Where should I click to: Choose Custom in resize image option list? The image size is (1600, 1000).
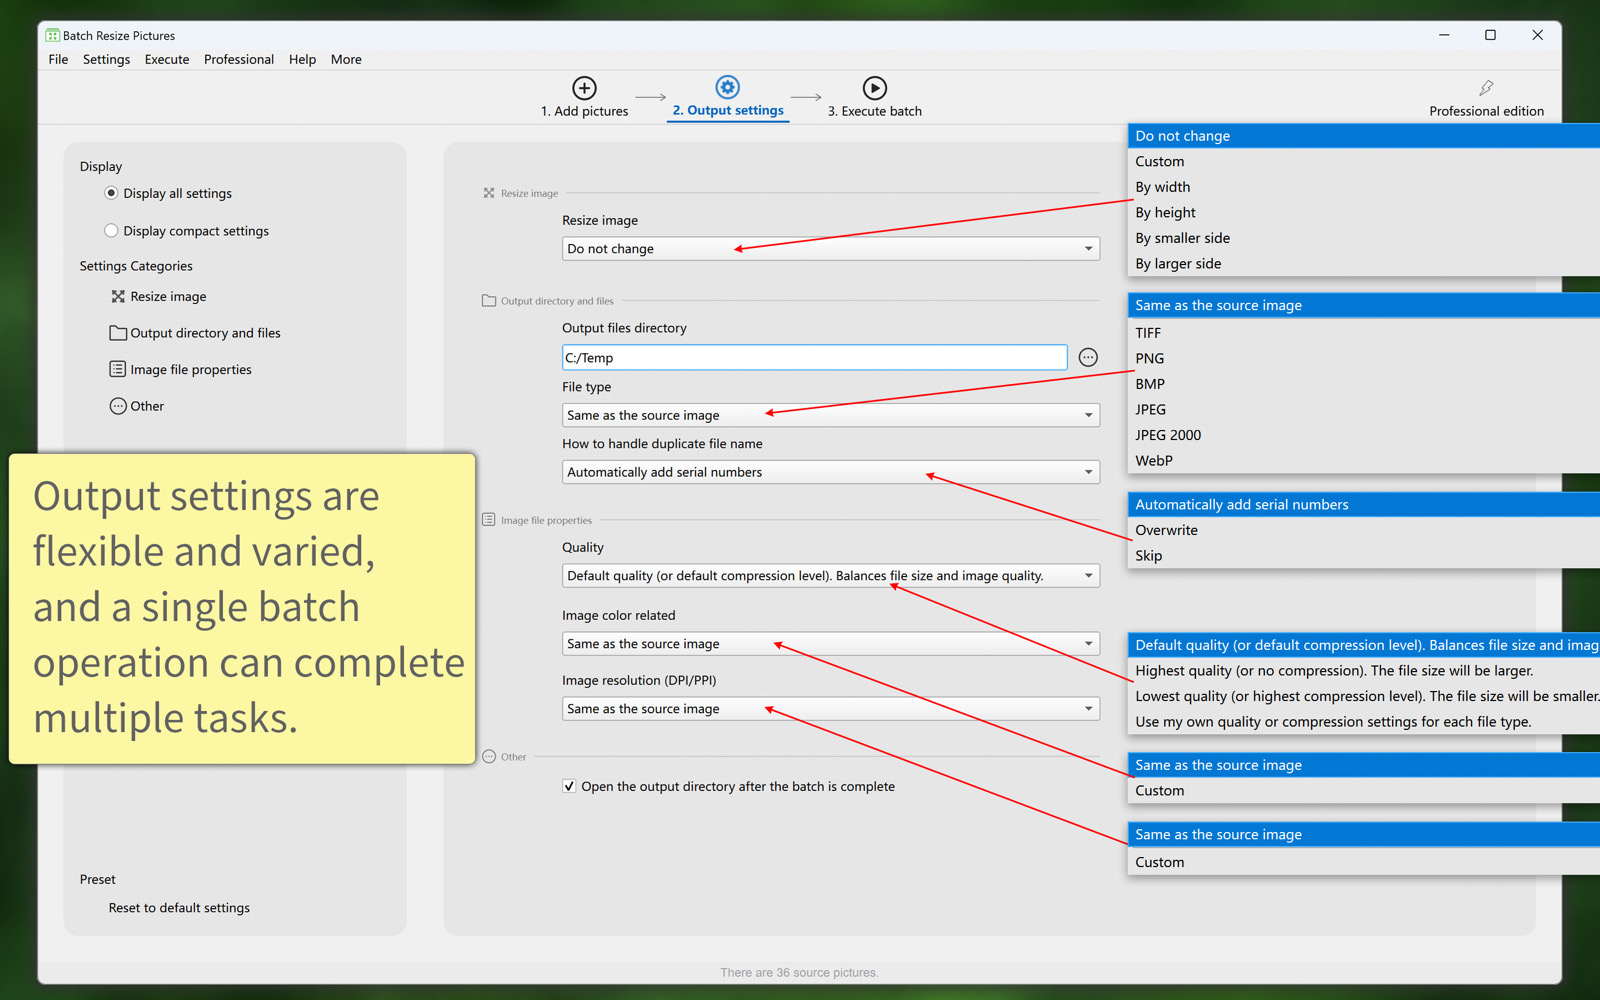pyautogui.click(x=1364, y=161)
